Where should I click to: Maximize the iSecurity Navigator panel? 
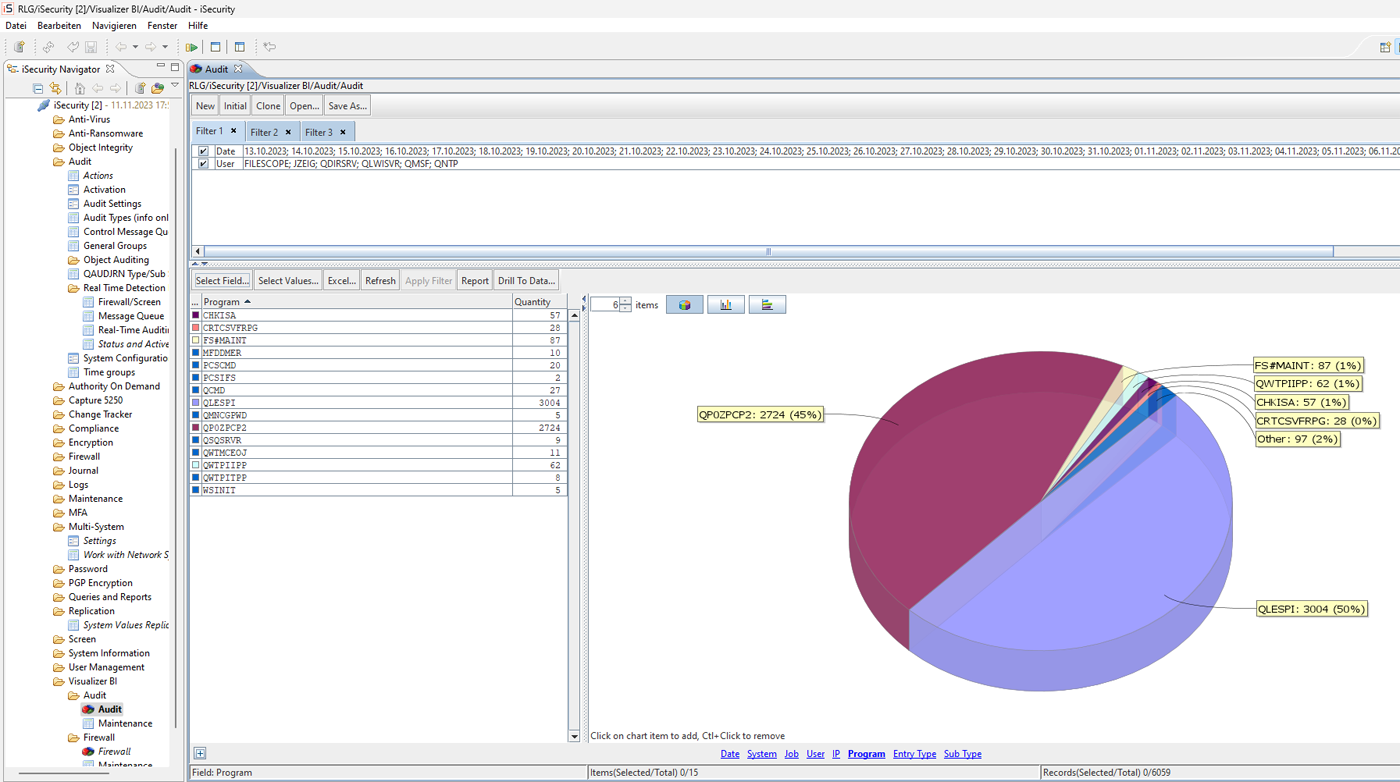pos(175,68)
